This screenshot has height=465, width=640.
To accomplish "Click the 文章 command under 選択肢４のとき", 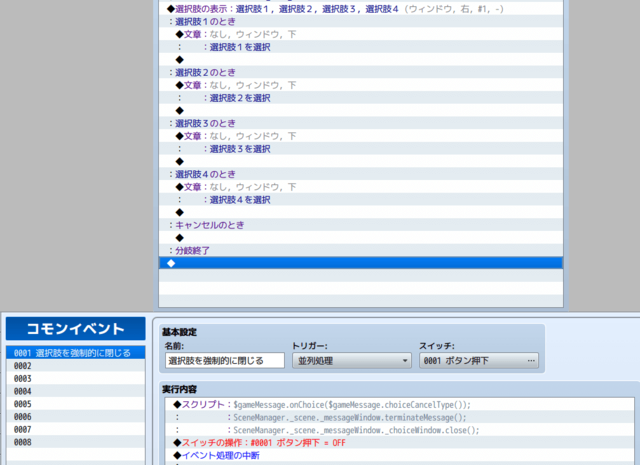I will click(x=361, y=187).
